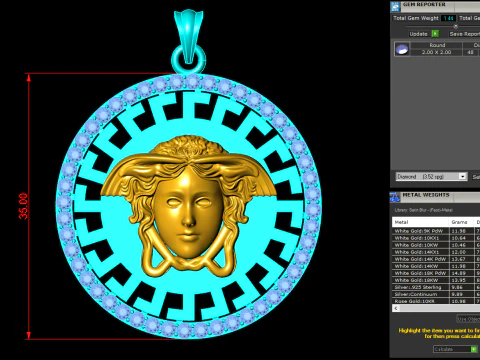
Task: Select the White Gold:18K PdW row
Action: click(x=436, y=273)
